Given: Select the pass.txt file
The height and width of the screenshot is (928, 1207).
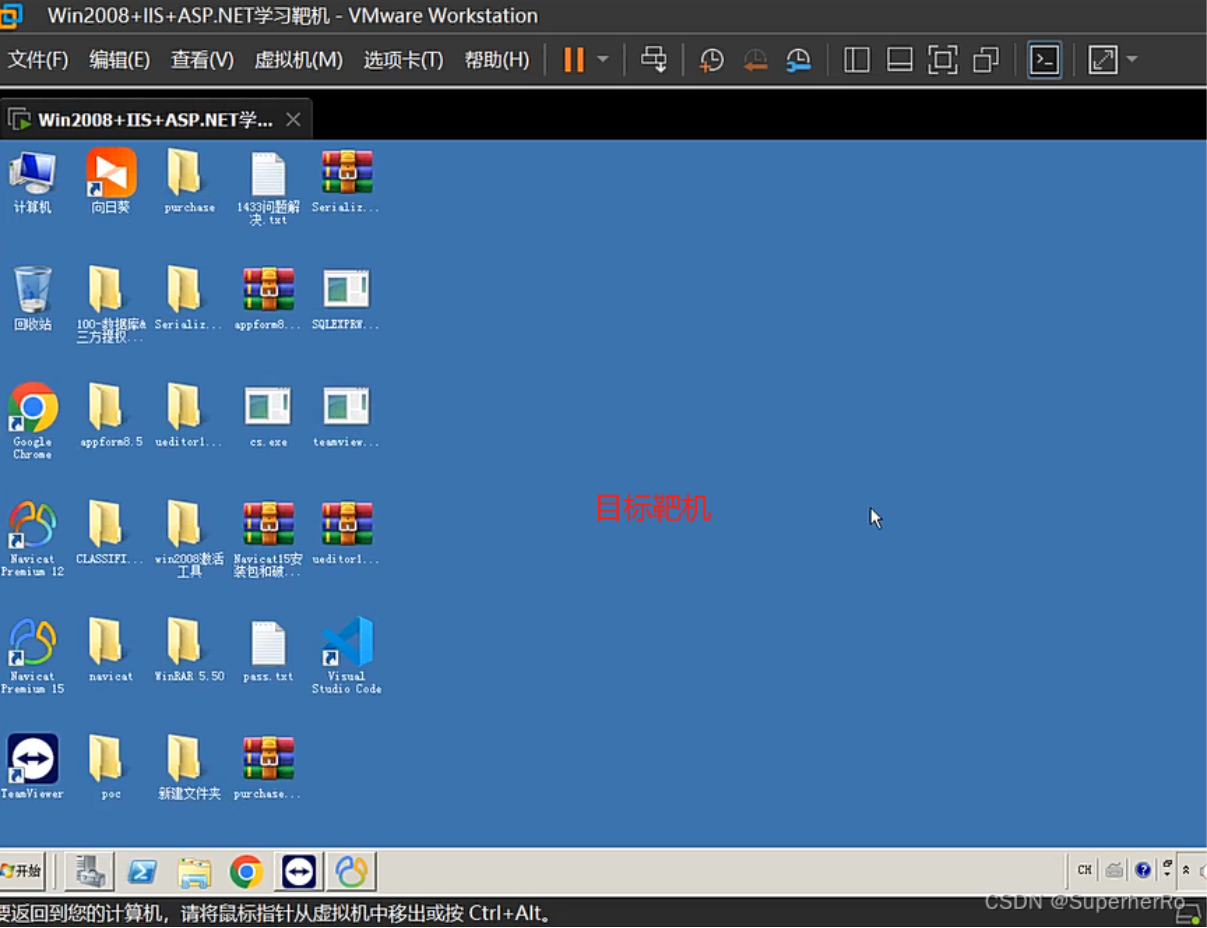Looking at the screenshot, I should point(268,649).
